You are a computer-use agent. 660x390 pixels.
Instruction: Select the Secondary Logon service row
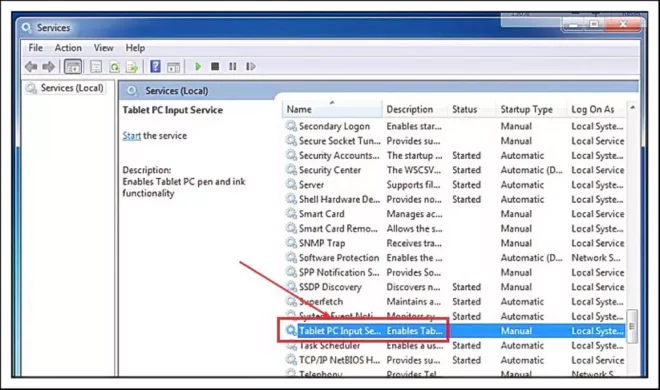(x=455, y=126)
